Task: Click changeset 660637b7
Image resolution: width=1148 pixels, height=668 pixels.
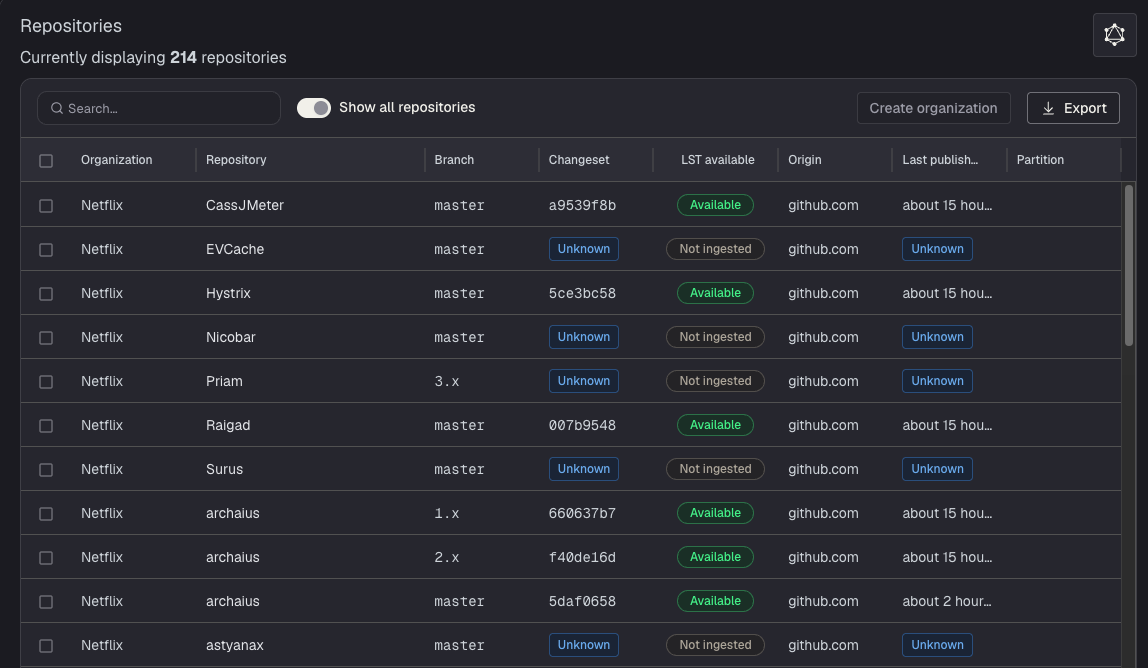Action: tap(582, 513)
